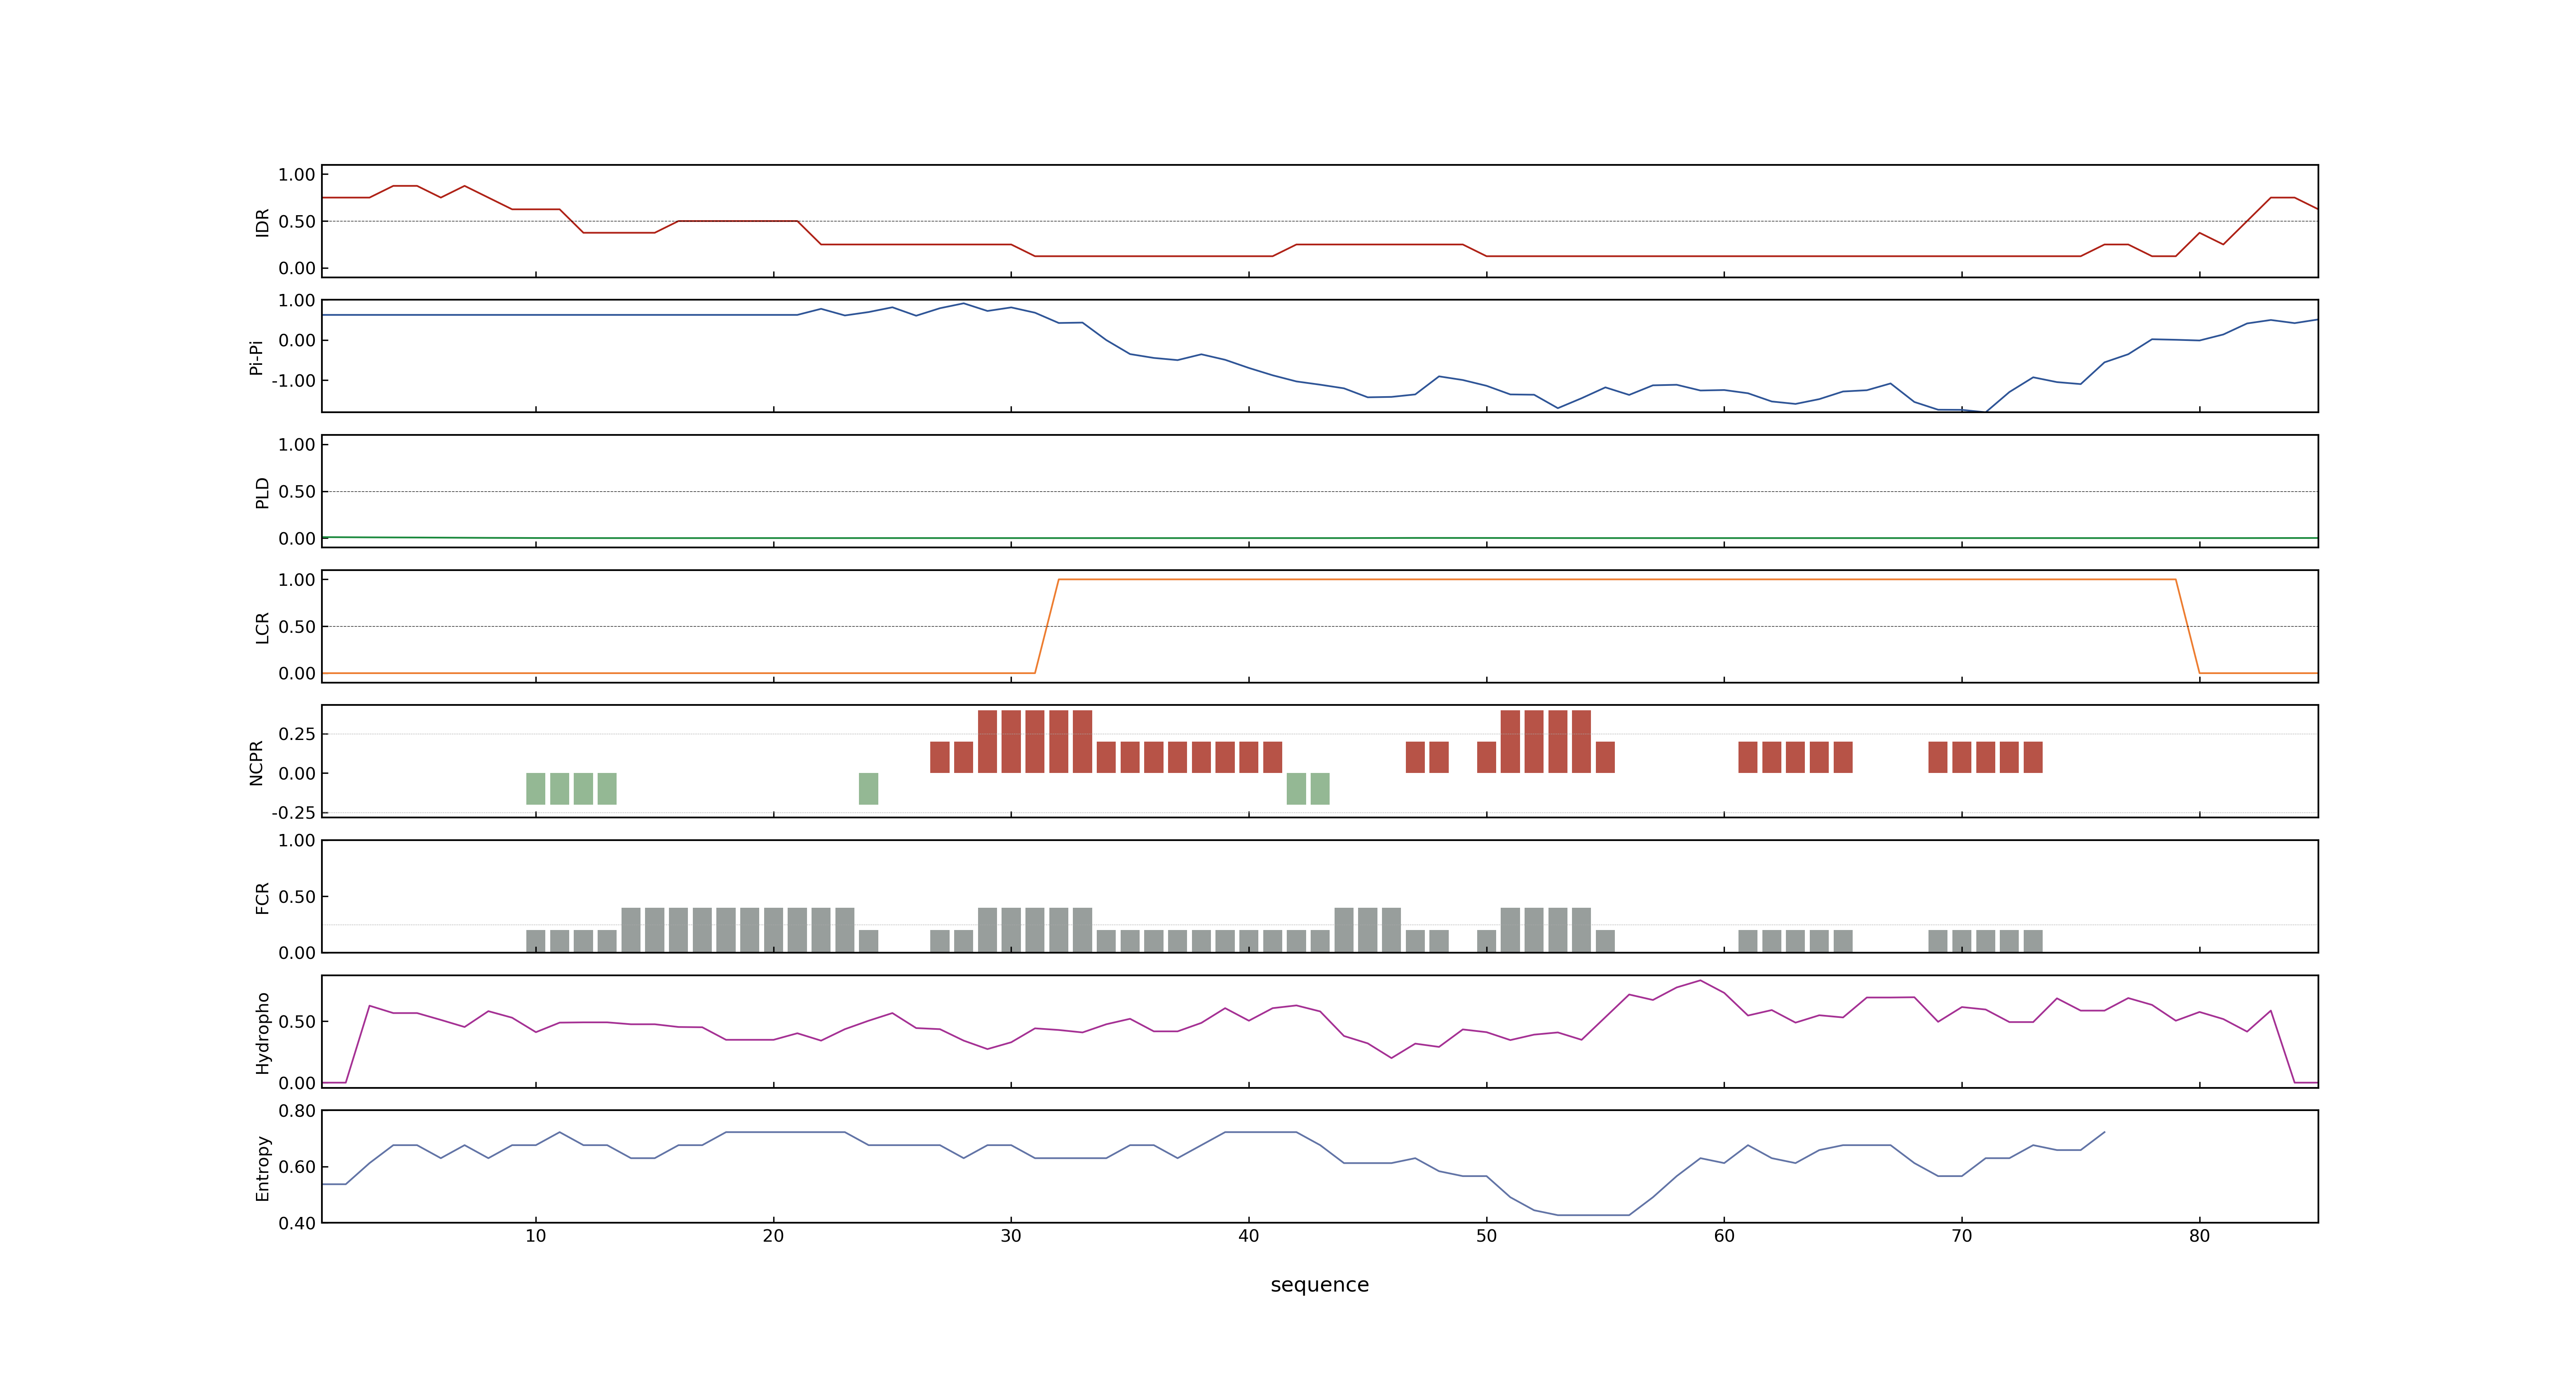The image size is (2576, 1374).
Task: Click the Hydropho peak near position 59
Action: tap(1700, 981)
